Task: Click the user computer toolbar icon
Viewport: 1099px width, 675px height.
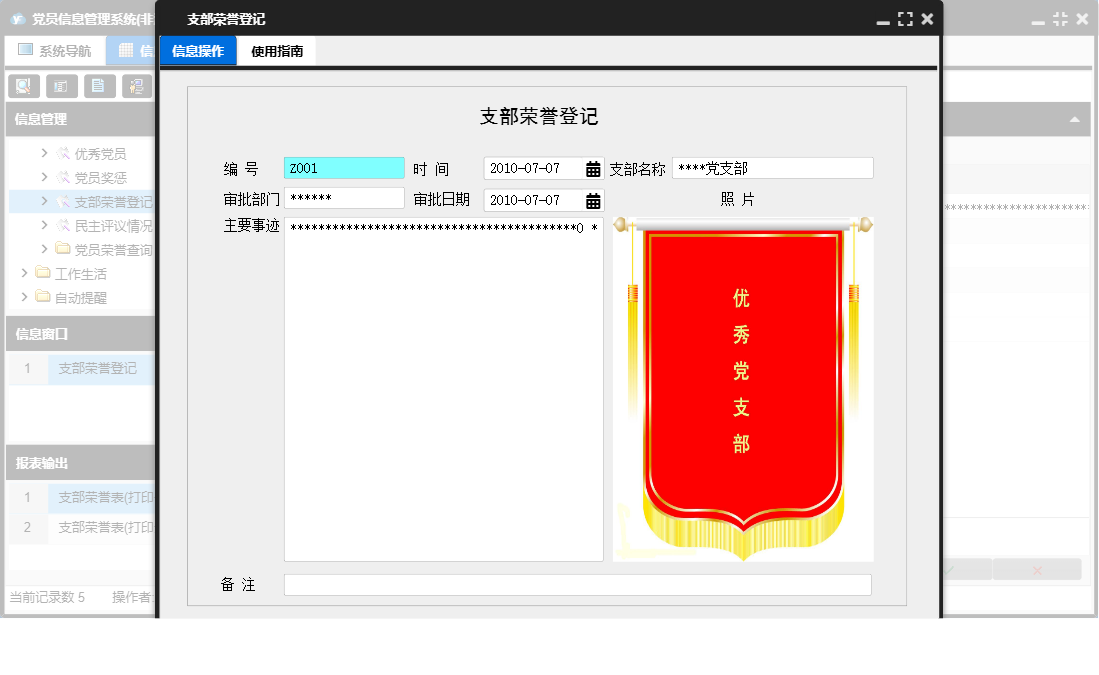Action: click(x=137, y=86)
